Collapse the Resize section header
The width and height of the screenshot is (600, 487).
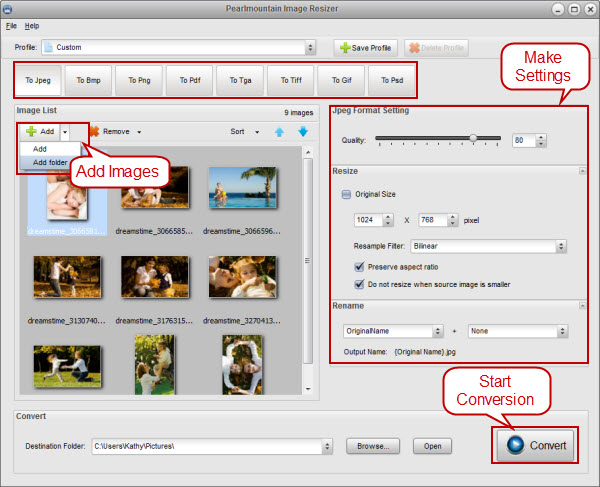pos(582,171)
